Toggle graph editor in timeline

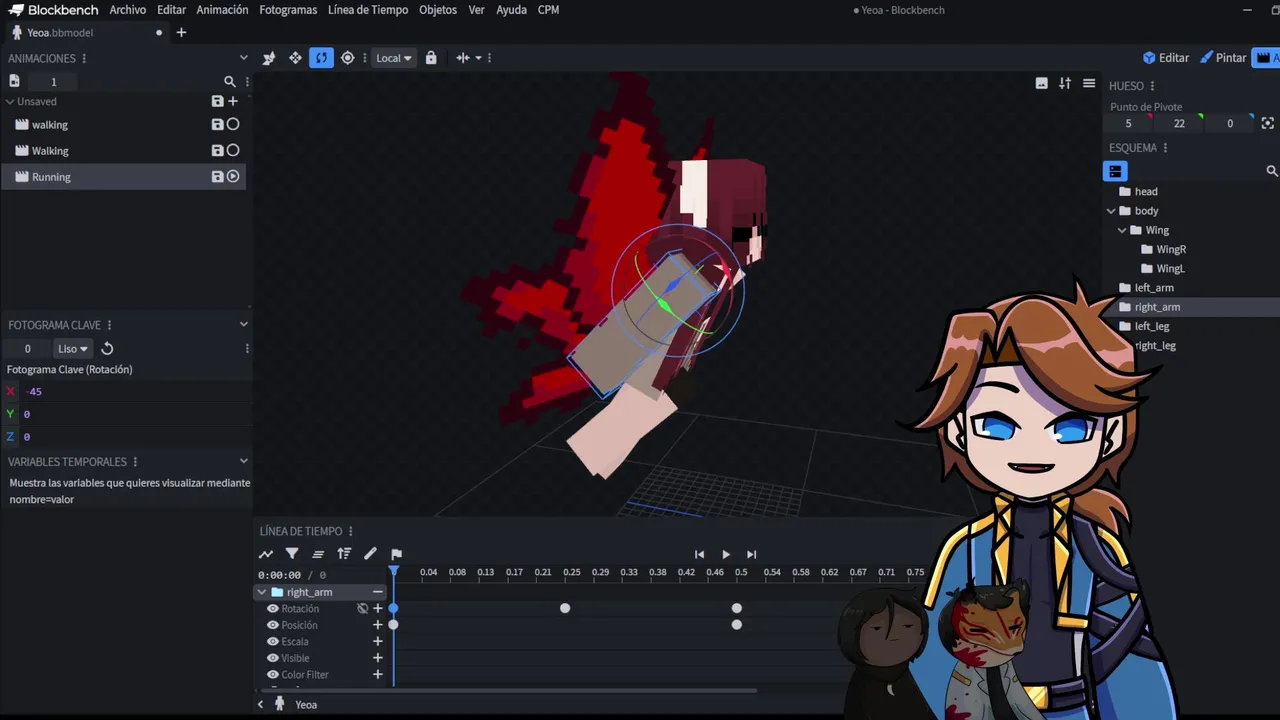click(266, 554)
